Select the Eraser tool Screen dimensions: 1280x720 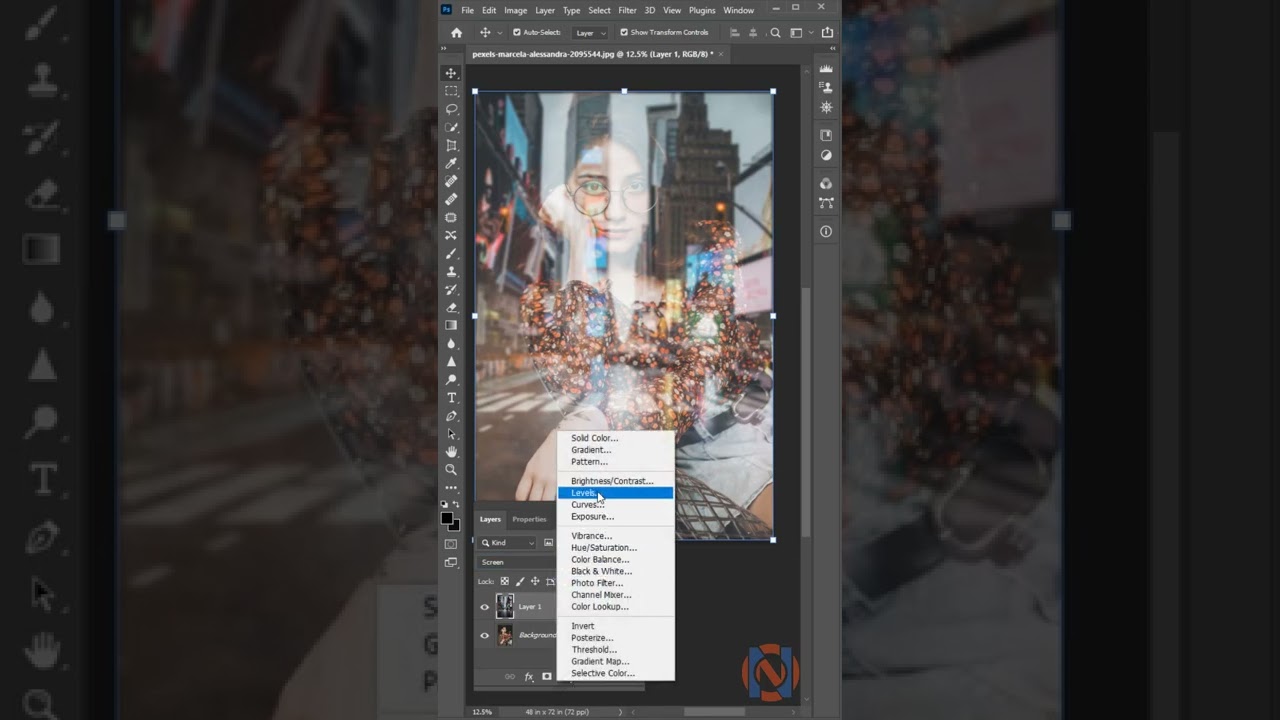[x=451, y=307]
